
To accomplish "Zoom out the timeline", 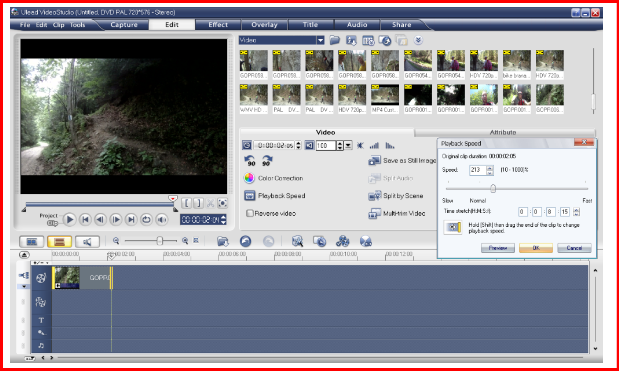I will pos(116,240).
